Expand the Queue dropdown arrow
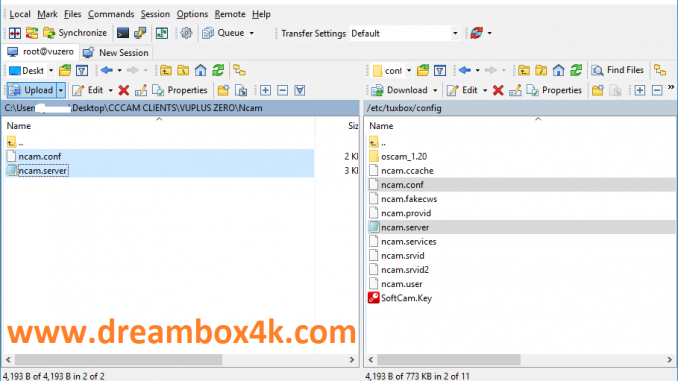The image size is (678, 381). 252,33
